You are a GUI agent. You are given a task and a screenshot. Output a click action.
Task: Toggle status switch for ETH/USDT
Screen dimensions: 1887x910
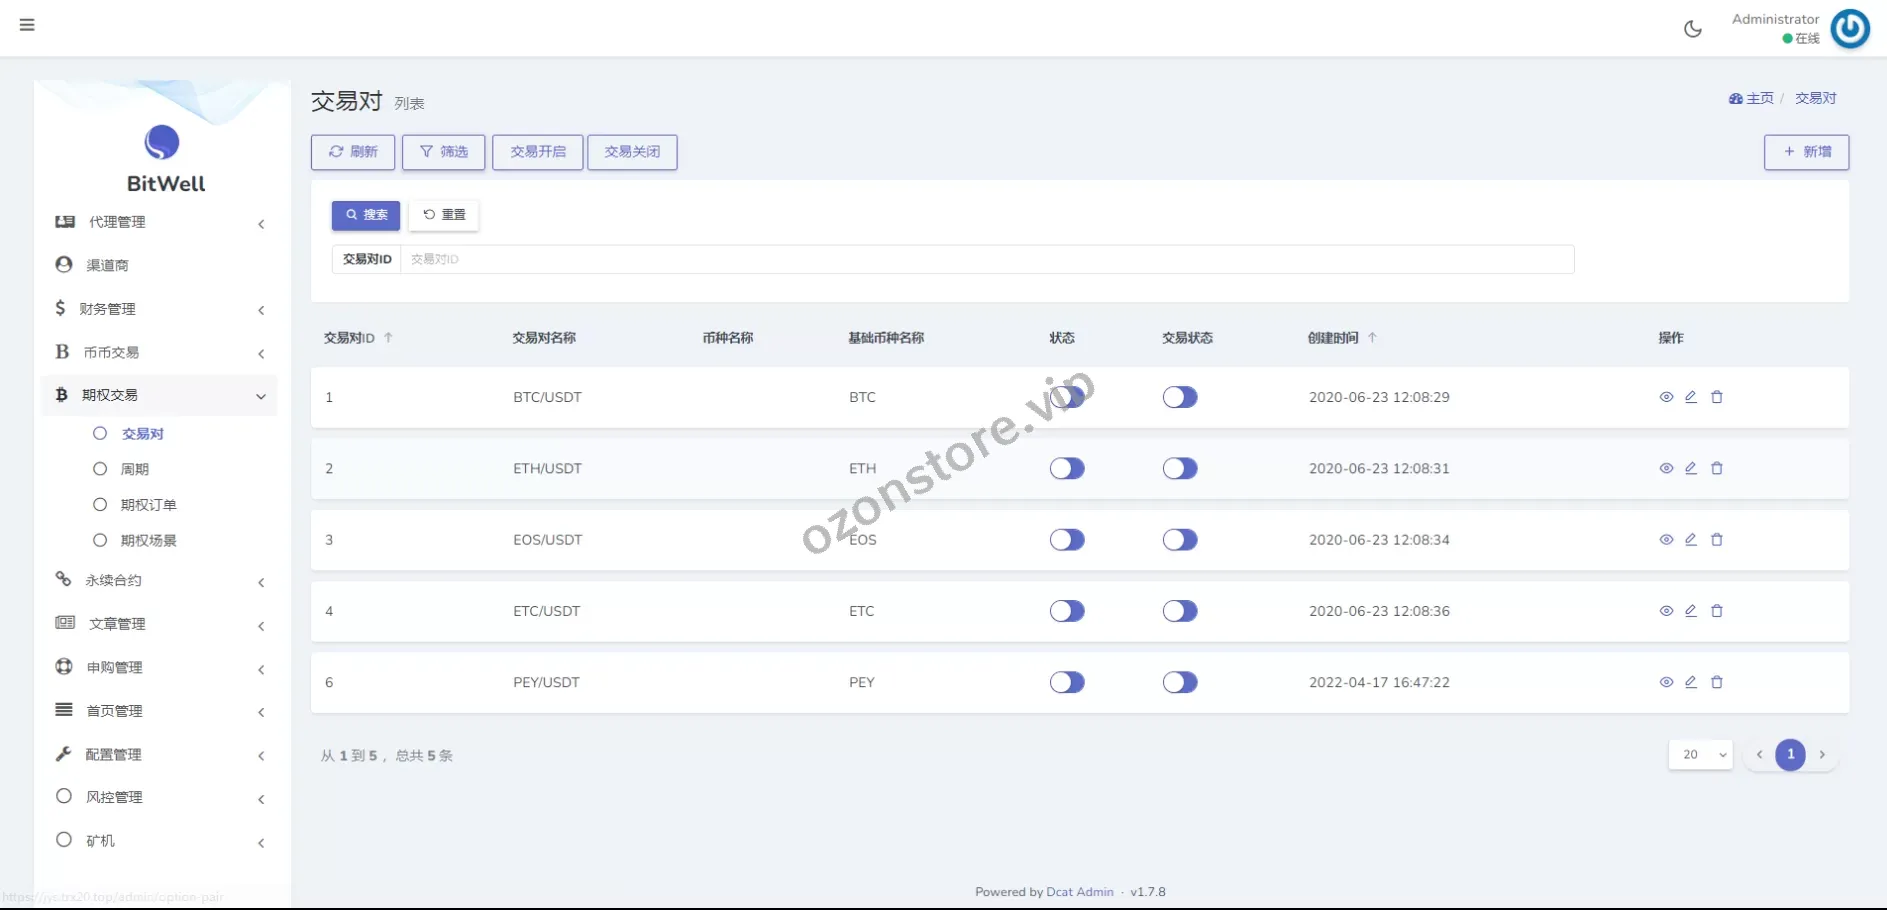(1066, 468)
